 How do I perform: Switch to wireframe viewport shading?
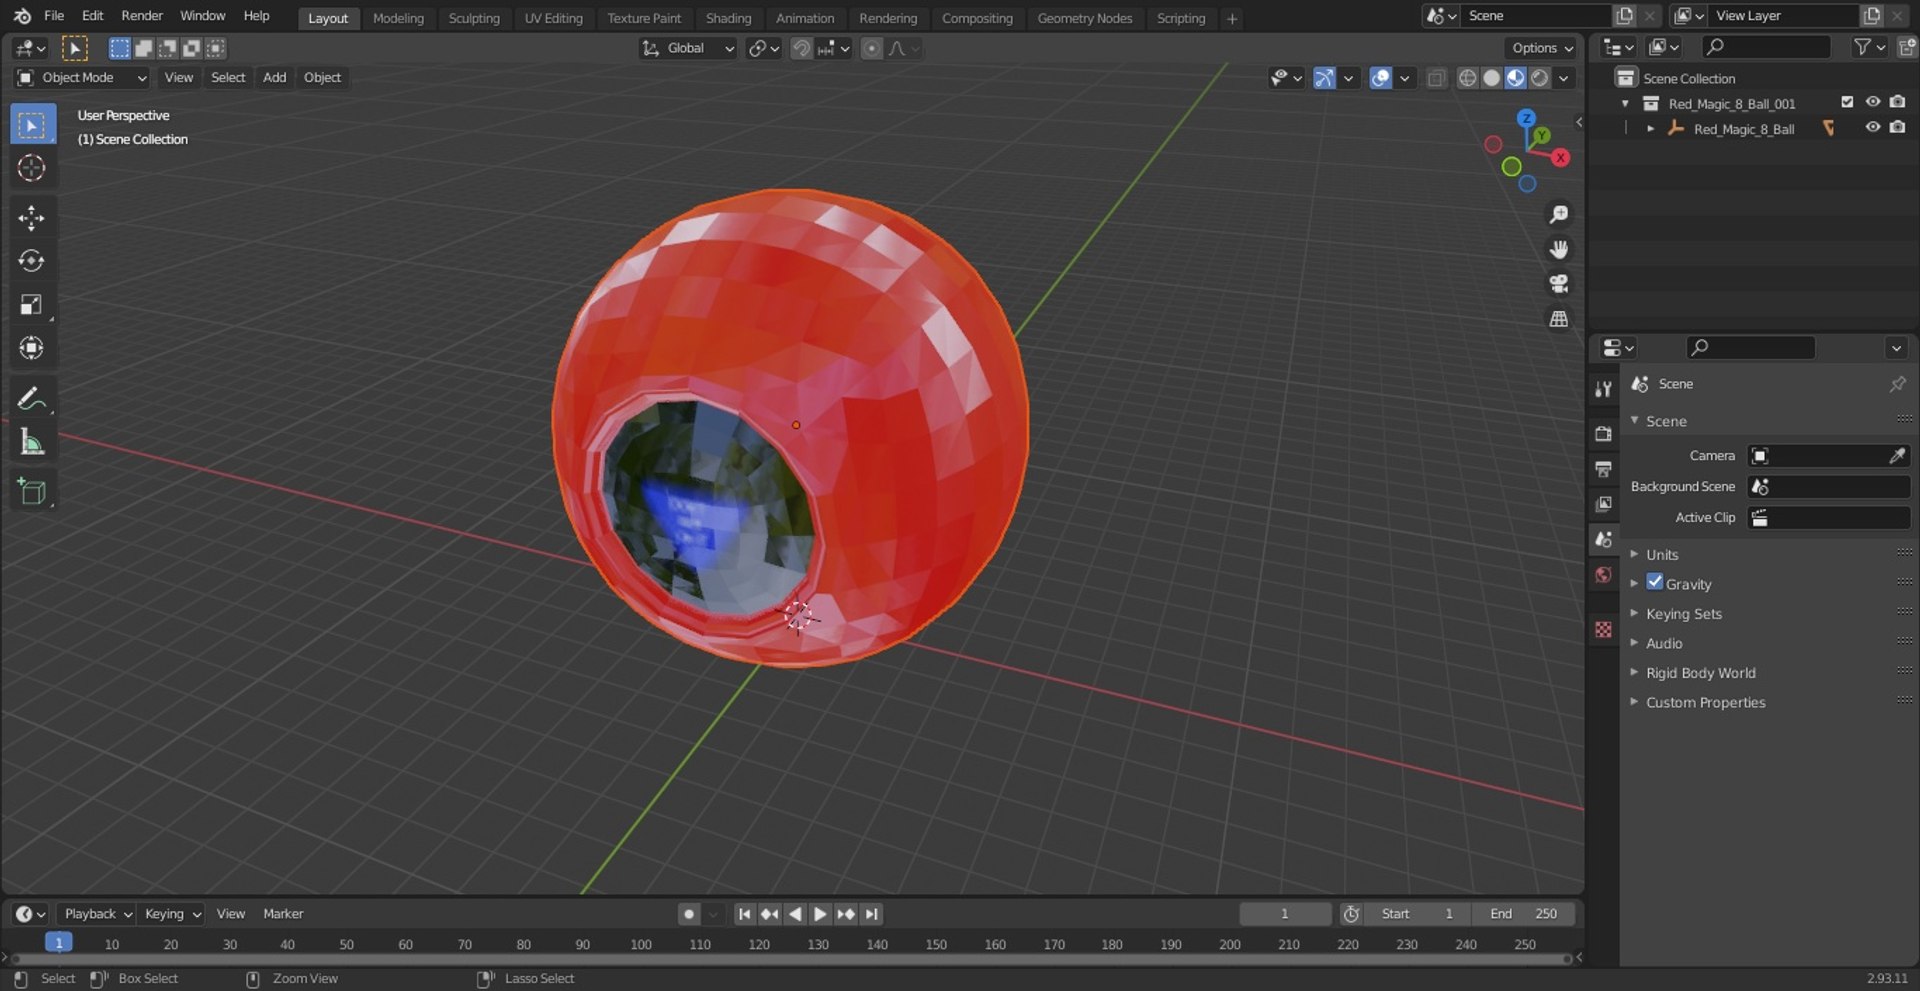click(x=1467, y=78)
